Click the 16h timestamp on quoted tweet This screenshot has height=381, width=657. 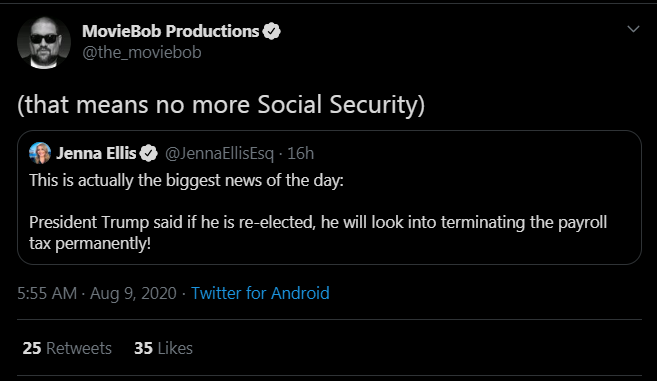(300, 153)
